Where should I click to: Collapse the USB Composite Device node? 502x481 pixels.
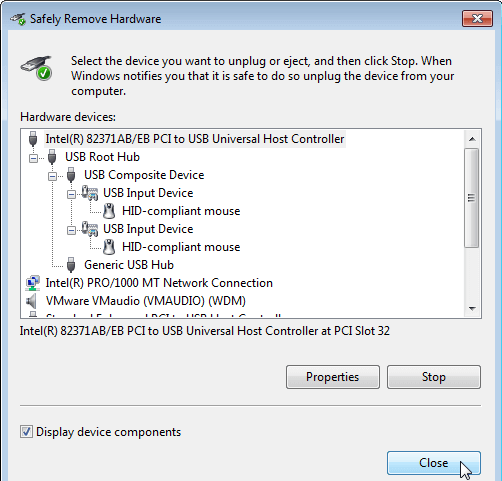(x=52, y=176)
